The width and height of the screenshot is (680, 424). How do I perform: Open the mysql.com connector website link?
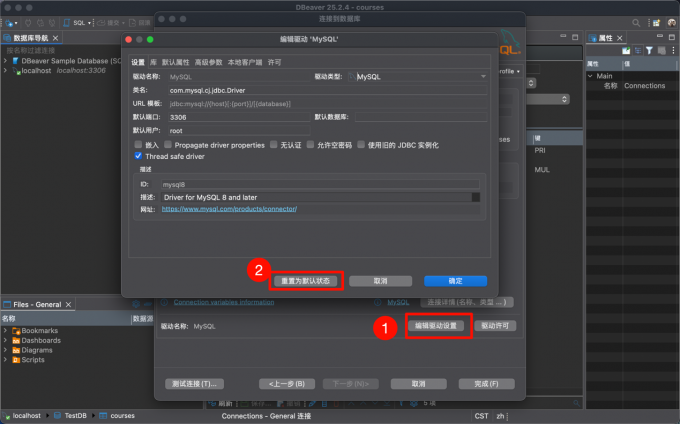[229, 209]
